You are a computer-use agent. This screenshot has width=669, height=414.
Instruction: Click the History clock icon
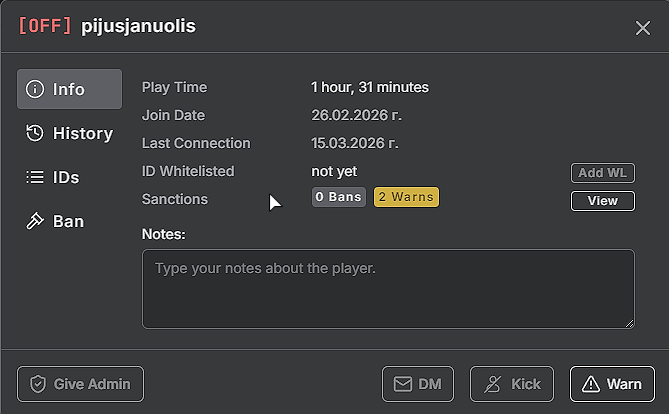tap(35, 133)
